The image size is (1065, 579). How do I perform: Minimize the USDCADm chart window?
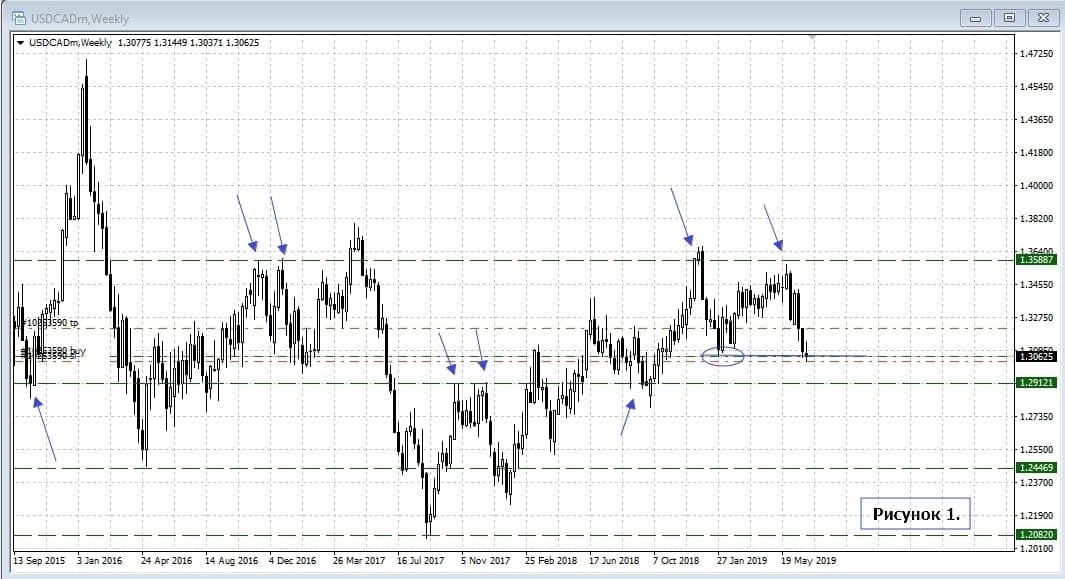pyautogui.click(x=974, y=18)
